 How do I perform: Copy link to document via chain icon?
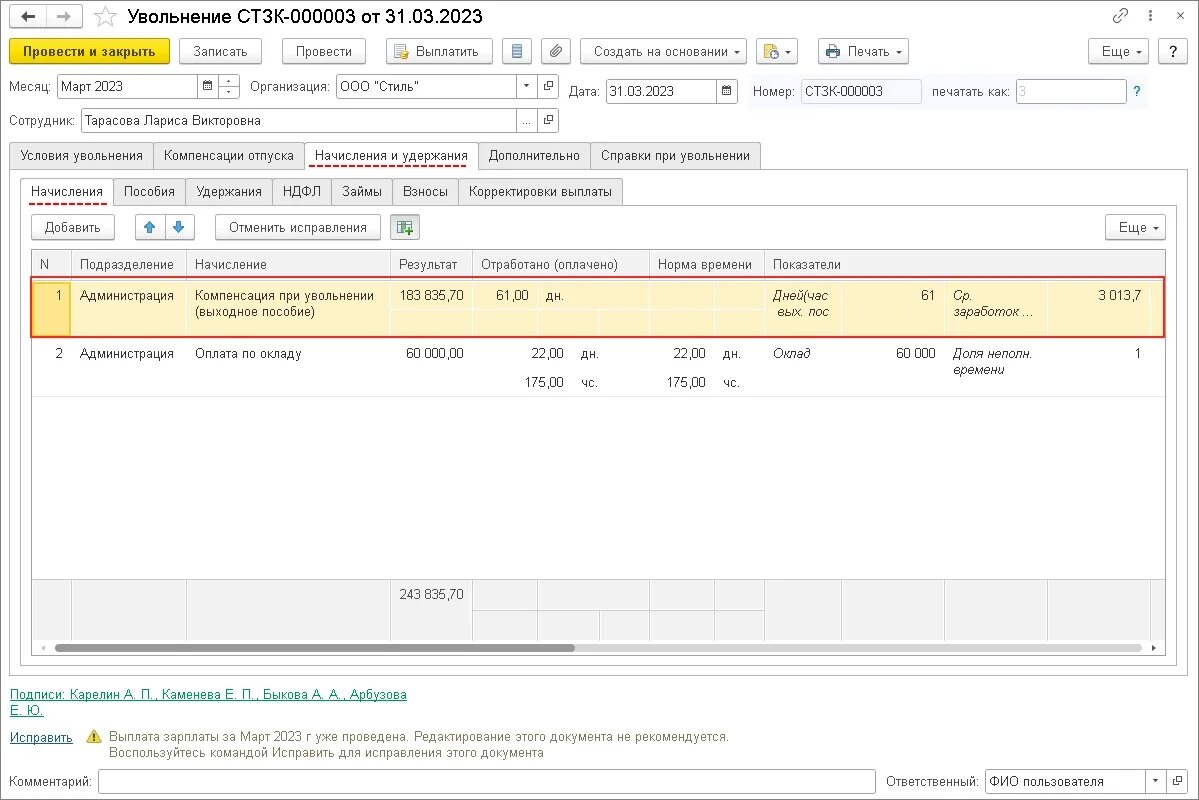coord(1120,15)
